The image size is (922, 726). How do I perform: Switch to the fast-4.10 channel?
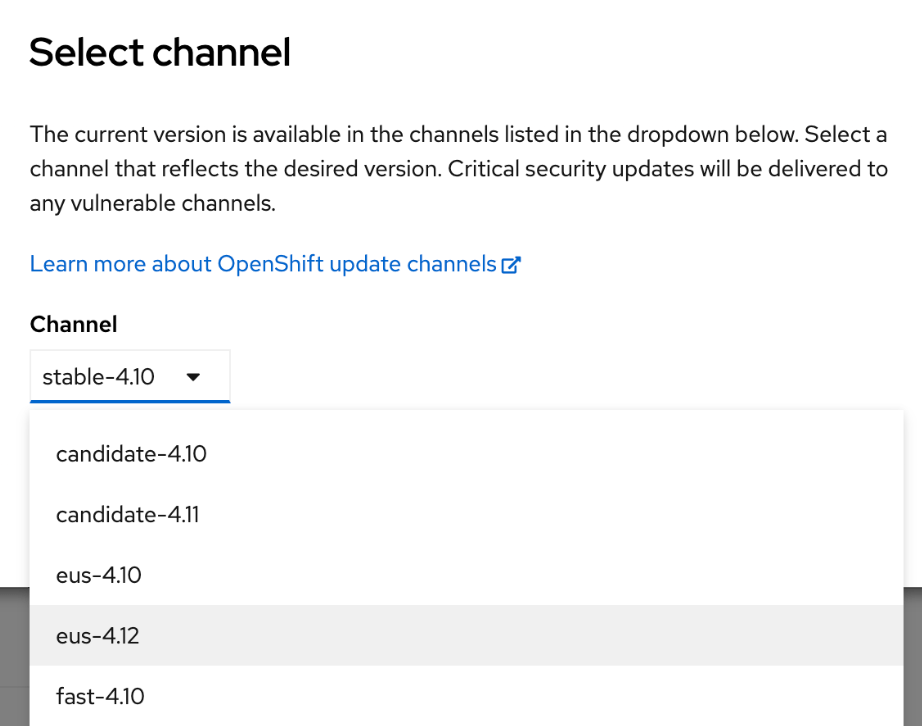click(x=100, y=696)
